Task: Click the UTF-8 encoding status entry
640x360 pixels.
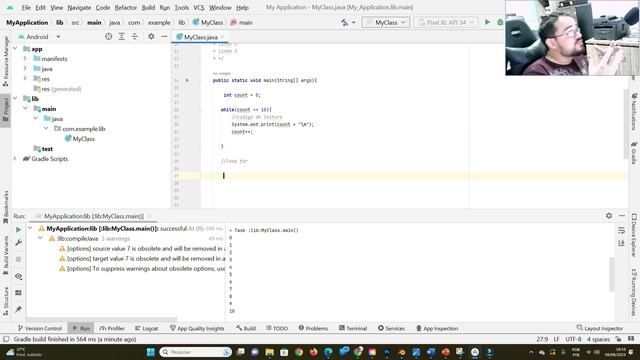Action: point(573,339)
